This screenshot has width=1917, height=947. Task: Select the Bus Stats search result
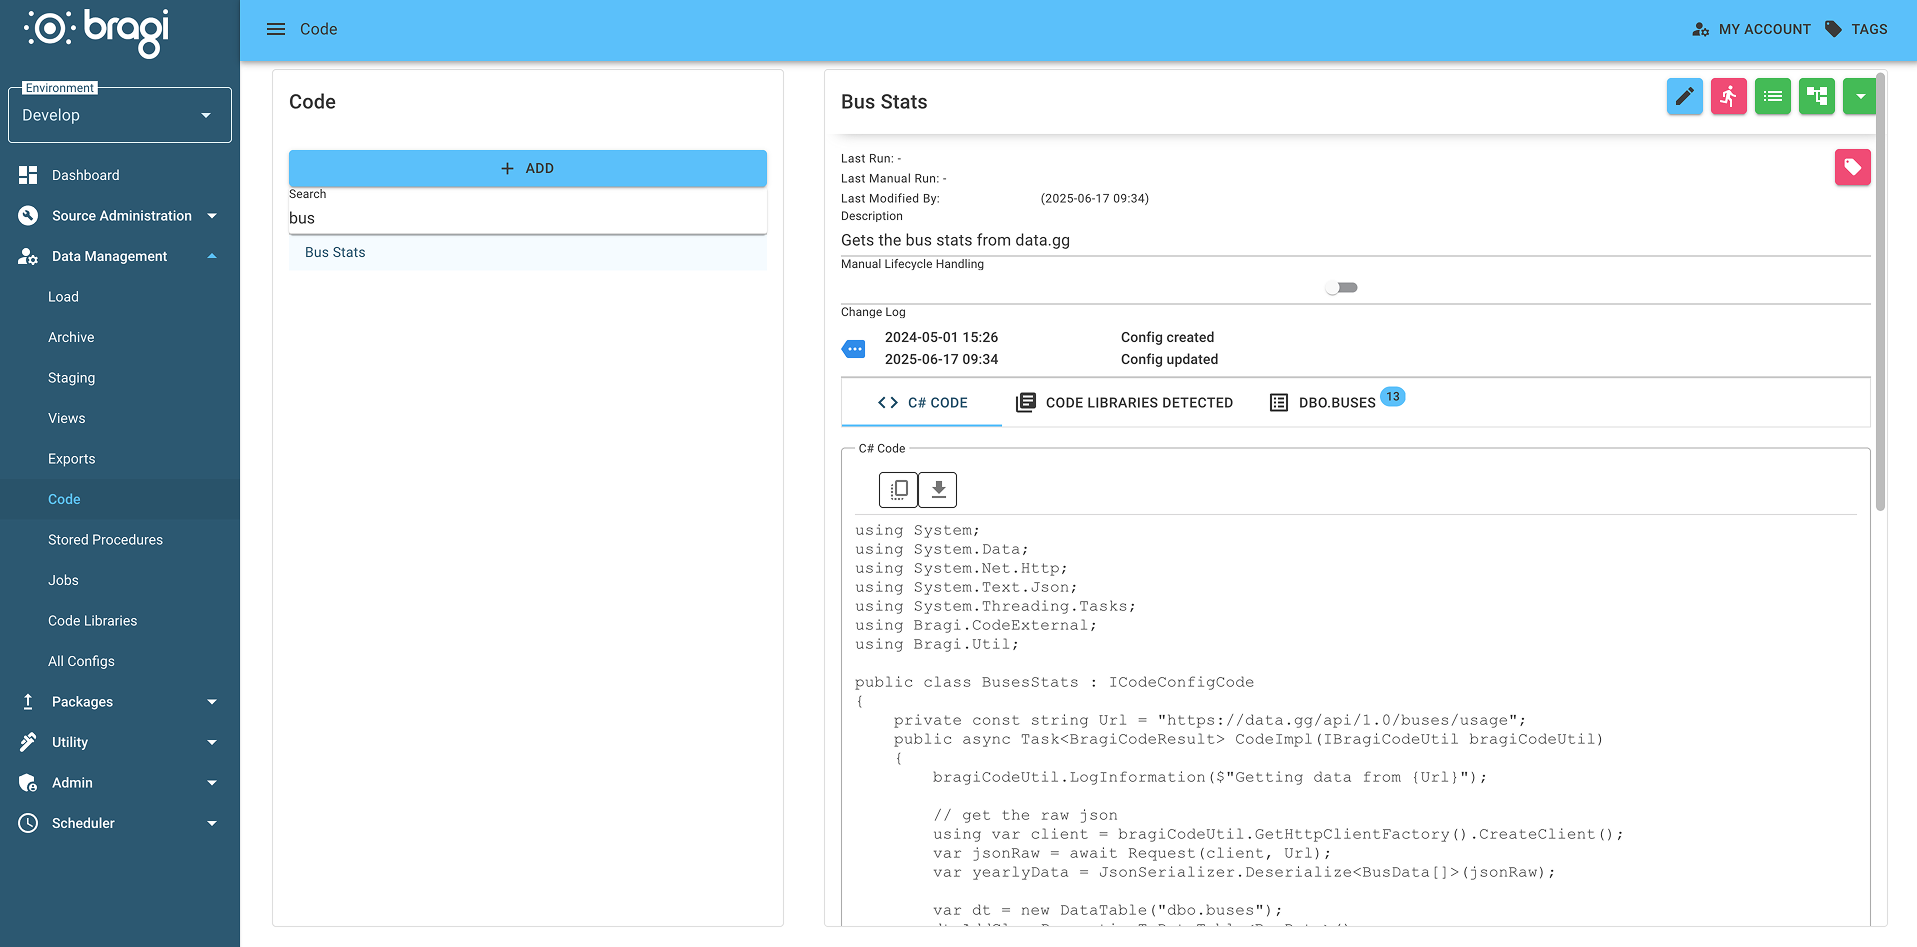click(x=335, y=252)
